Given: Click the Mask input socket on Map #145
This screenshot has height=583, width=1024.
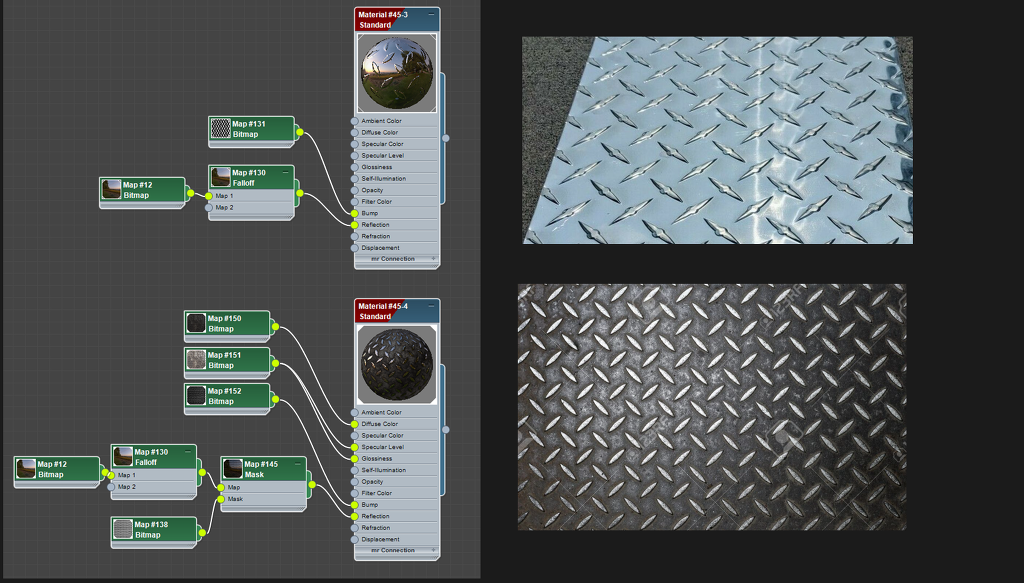Looking at the screenshot, I should pyautogui.click(x=221, y=499).
